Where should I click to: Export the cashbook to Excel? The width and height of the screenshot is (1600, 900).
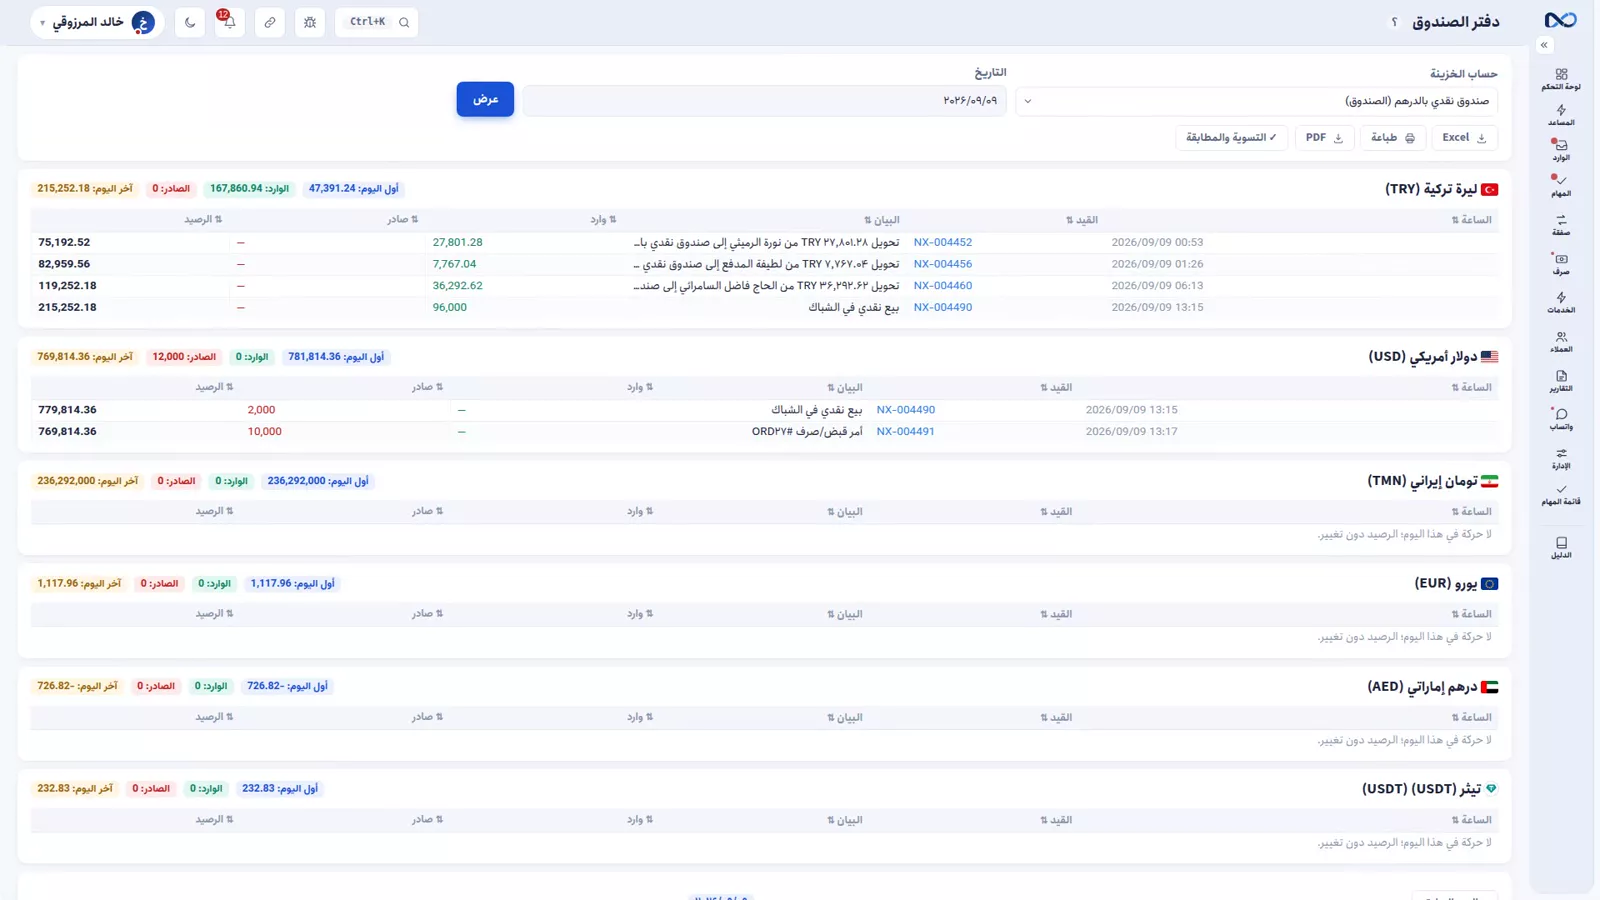point(1465,138)
